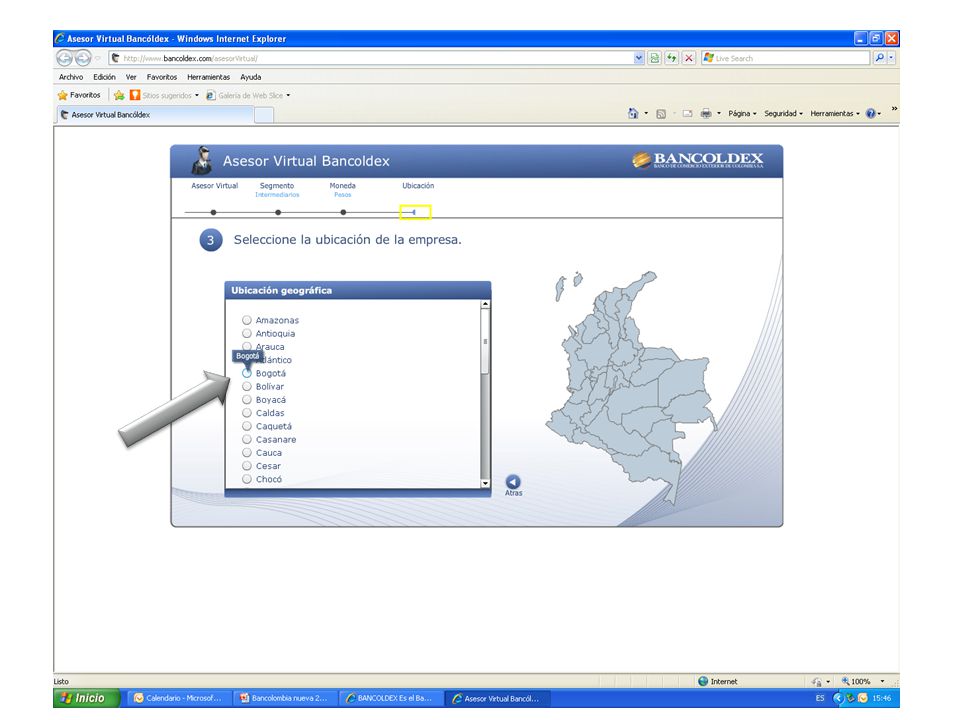
Task: Switch to BANCOLDEX Es el Ba taskbar window
Action: (x=391, y=698)
